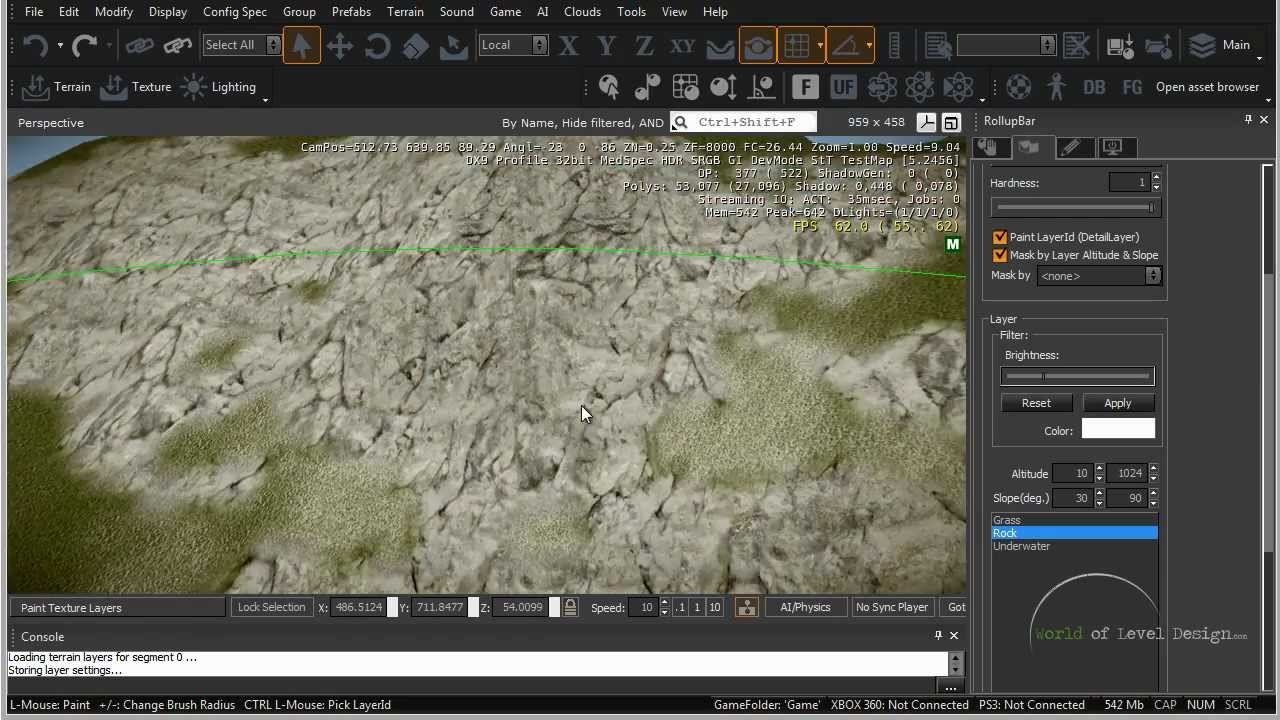1280x720 pixels.
Task: Click the layer Color swatch
Action: click(x=1118, y=430)
